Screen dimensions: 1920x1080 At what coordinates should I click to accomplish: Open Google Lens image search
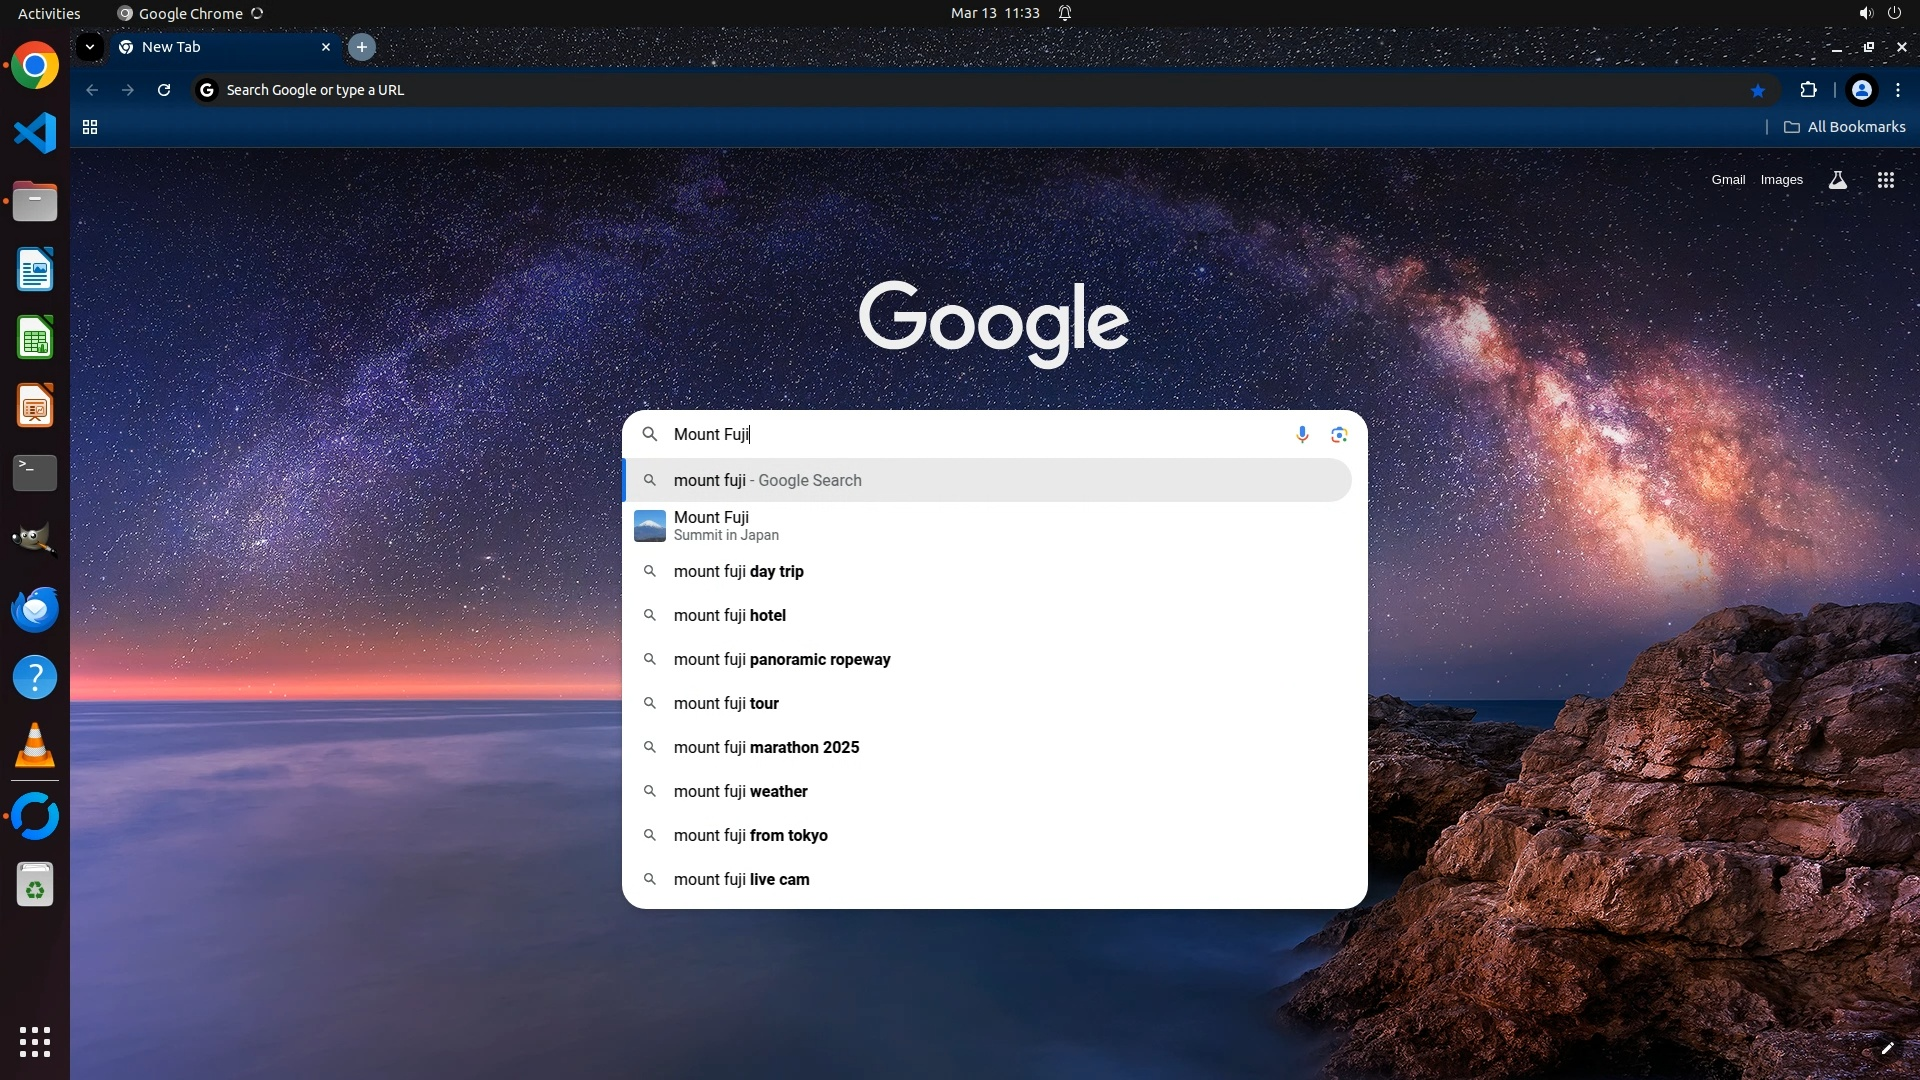click(1339, 434)
